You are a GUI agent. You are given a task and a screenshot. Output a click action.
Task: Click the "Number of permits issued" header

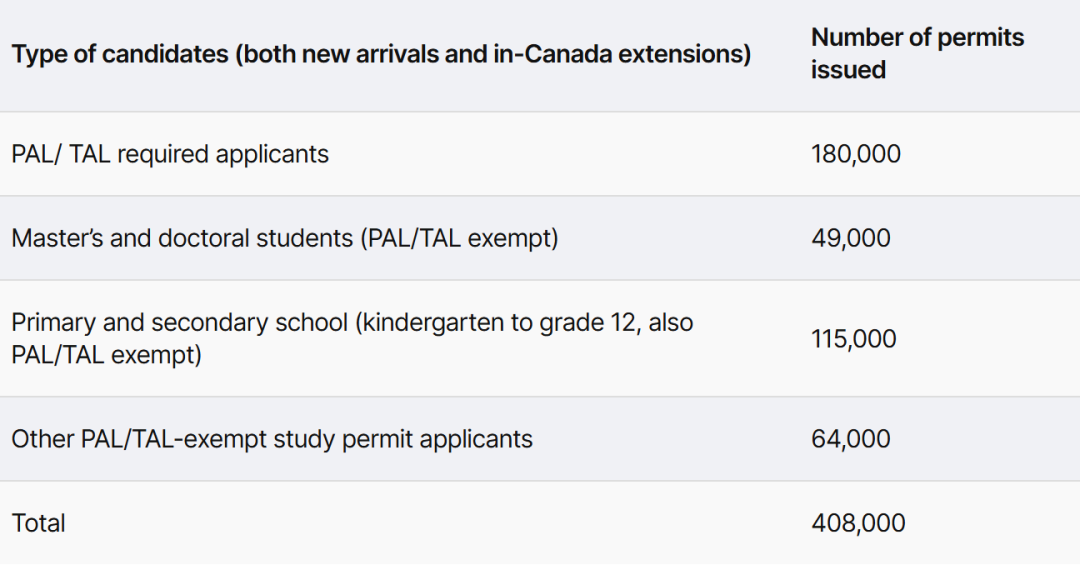[x=917, y=53]
